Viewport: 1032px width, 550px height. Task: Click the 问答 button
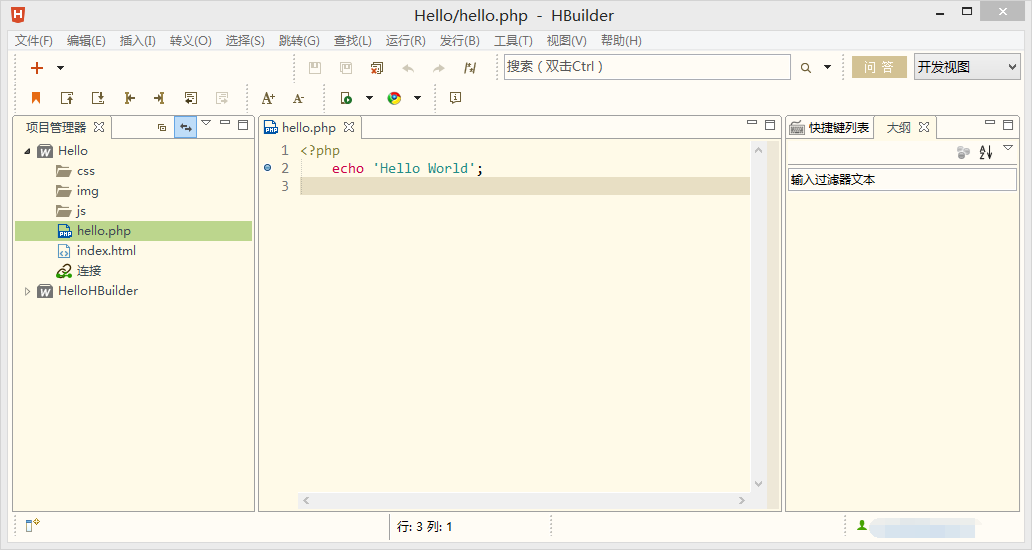point(879,67)
